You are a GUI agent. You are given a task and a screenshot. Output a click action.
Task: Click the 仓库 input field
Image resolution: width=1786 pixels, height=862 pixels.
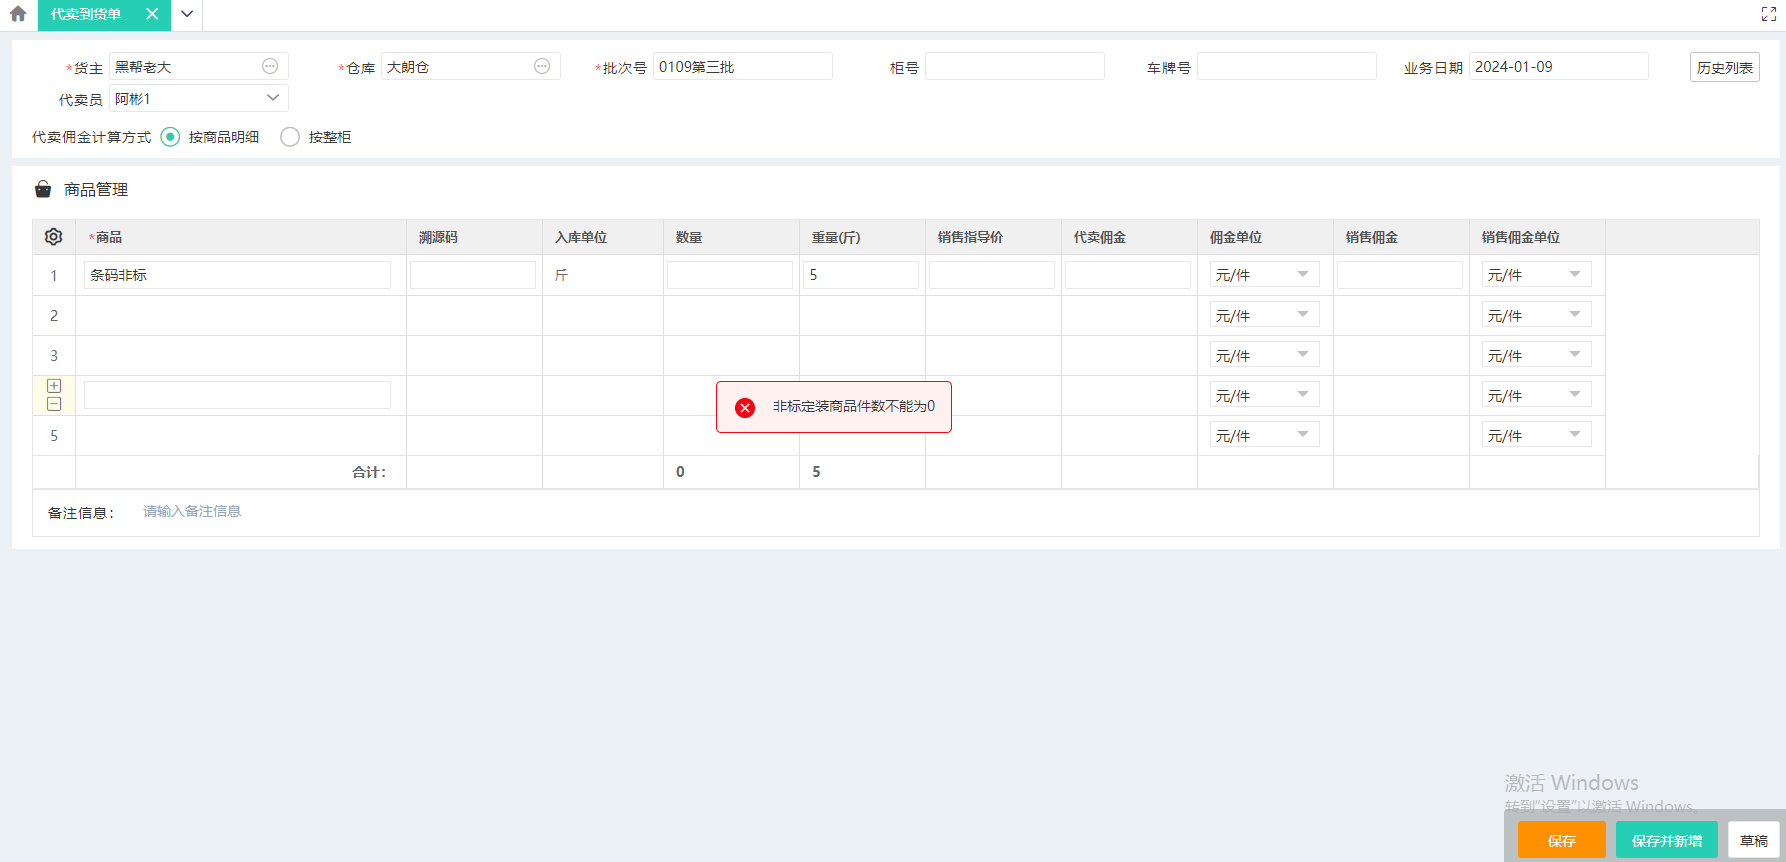pos(471,66)
